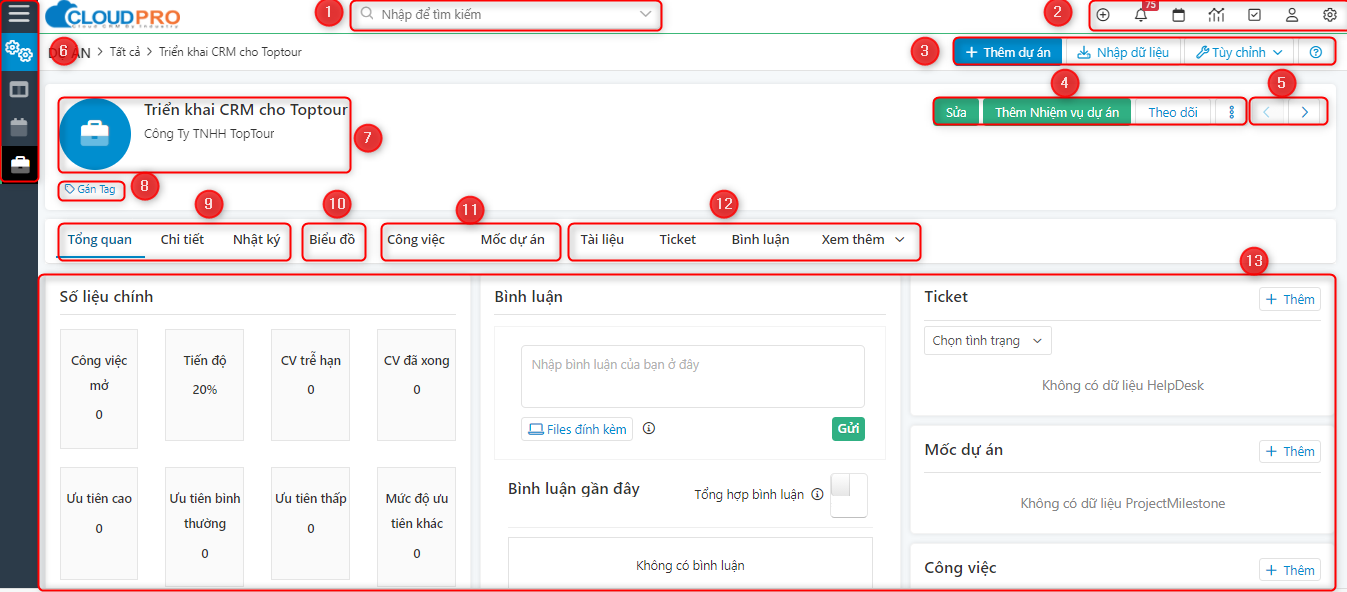1347x592 pixels.
Task: Select the briefcase projects icon in sidebar
Action: [x=19, y=164]
